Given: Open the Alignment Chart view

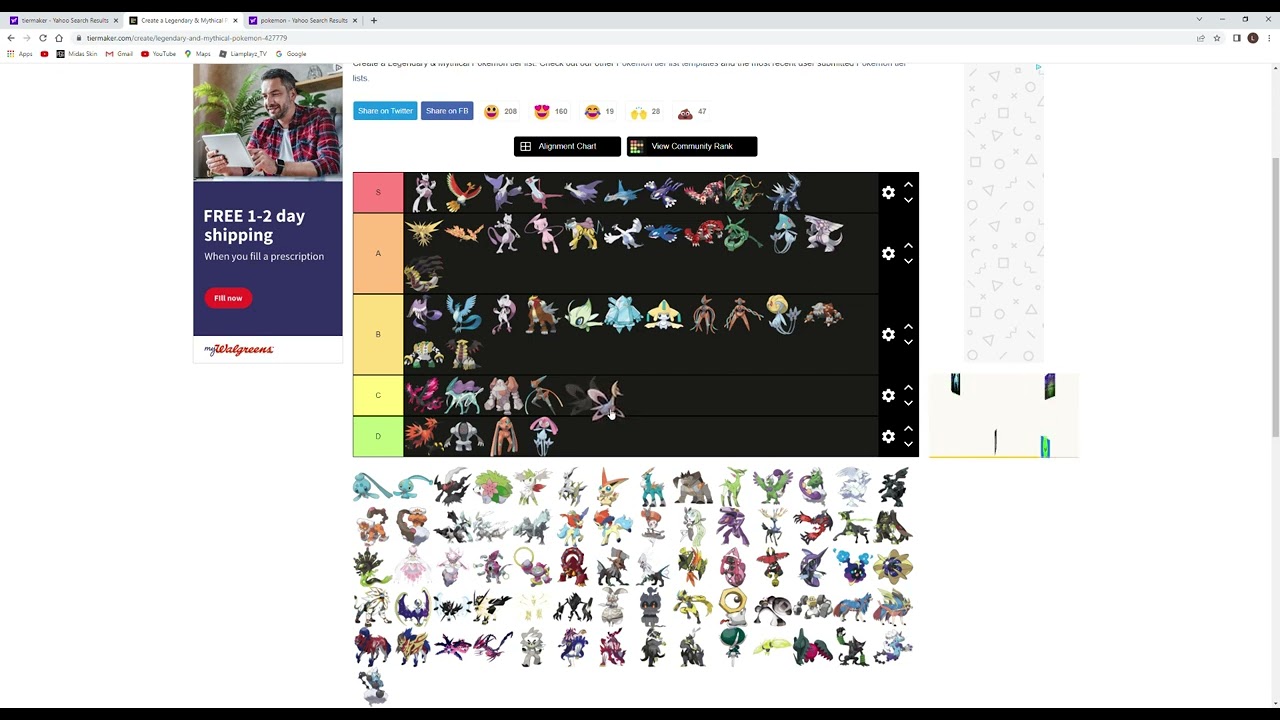Looking at the screenshot, I should click(567, 146).
